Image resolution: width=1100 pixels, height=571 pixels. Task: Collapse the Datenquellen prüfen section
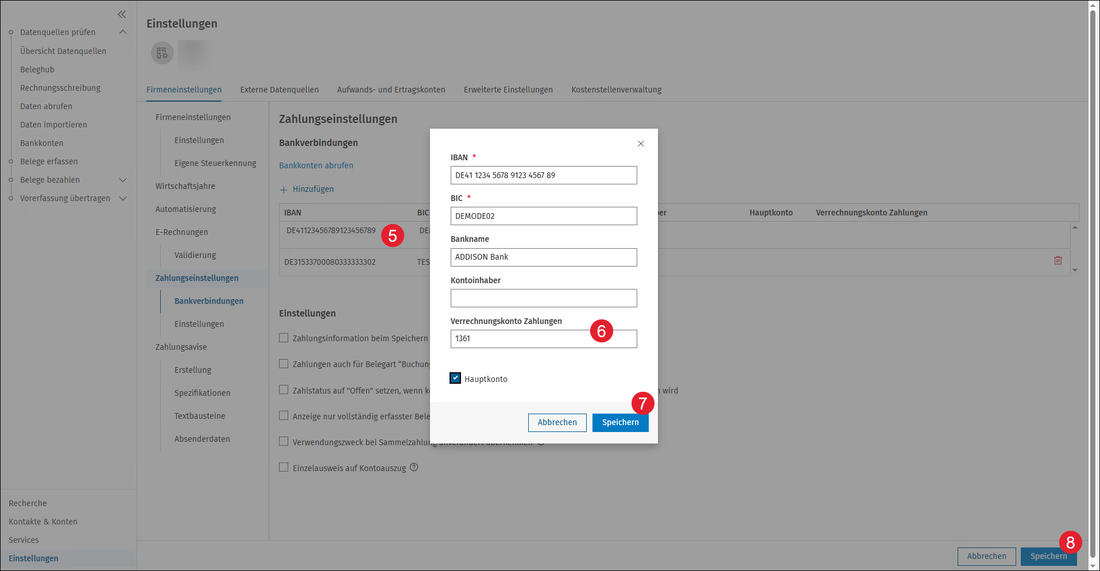pyautogui.click(x=122, y=32)
